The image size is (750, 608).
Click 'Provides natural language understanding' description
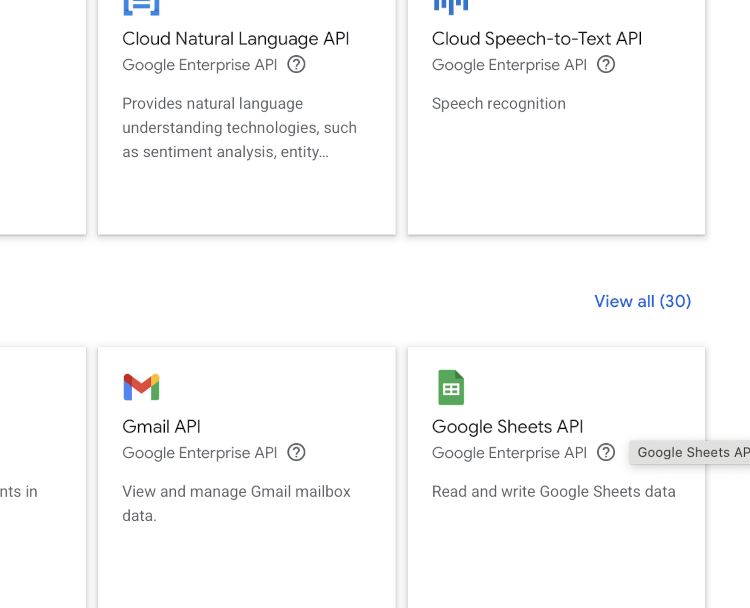[x=240, y=128]
